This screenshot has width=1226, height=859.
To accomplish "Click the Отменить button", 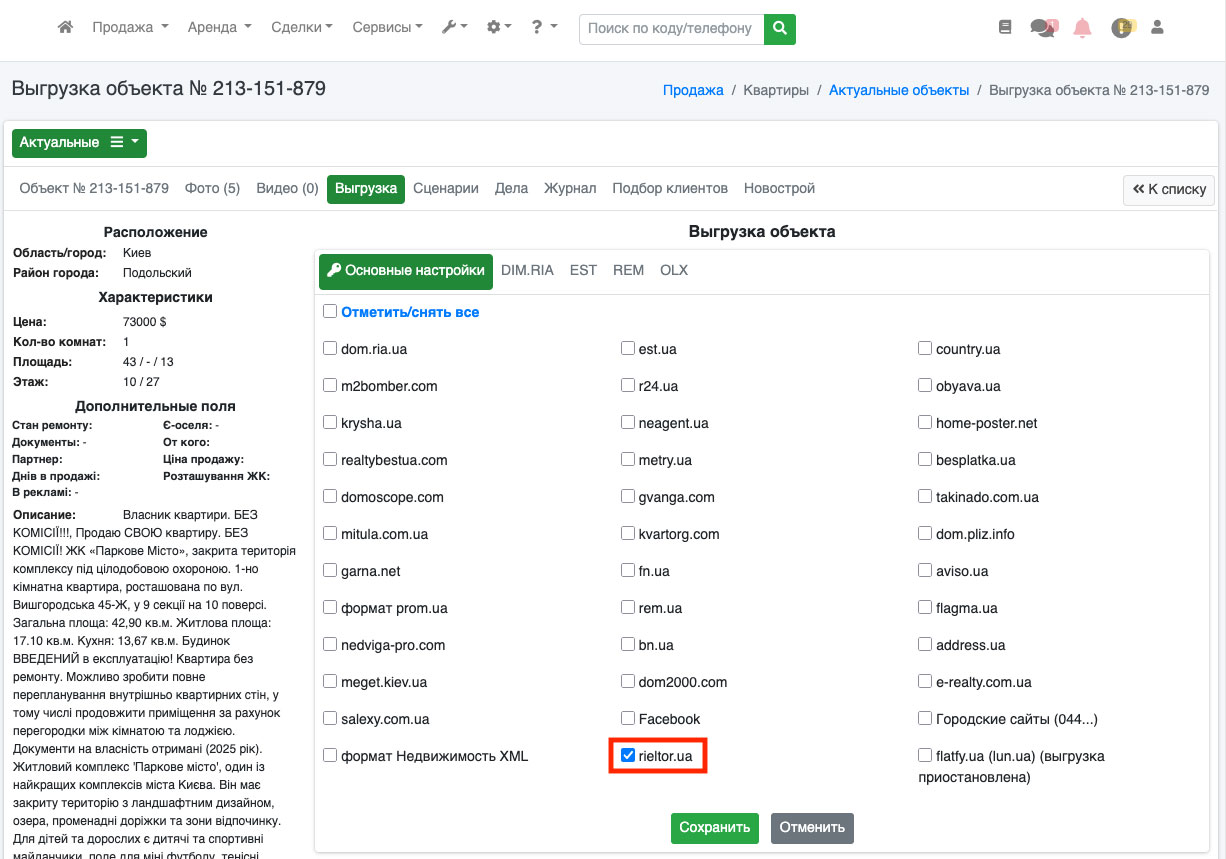I will point(812,828).
